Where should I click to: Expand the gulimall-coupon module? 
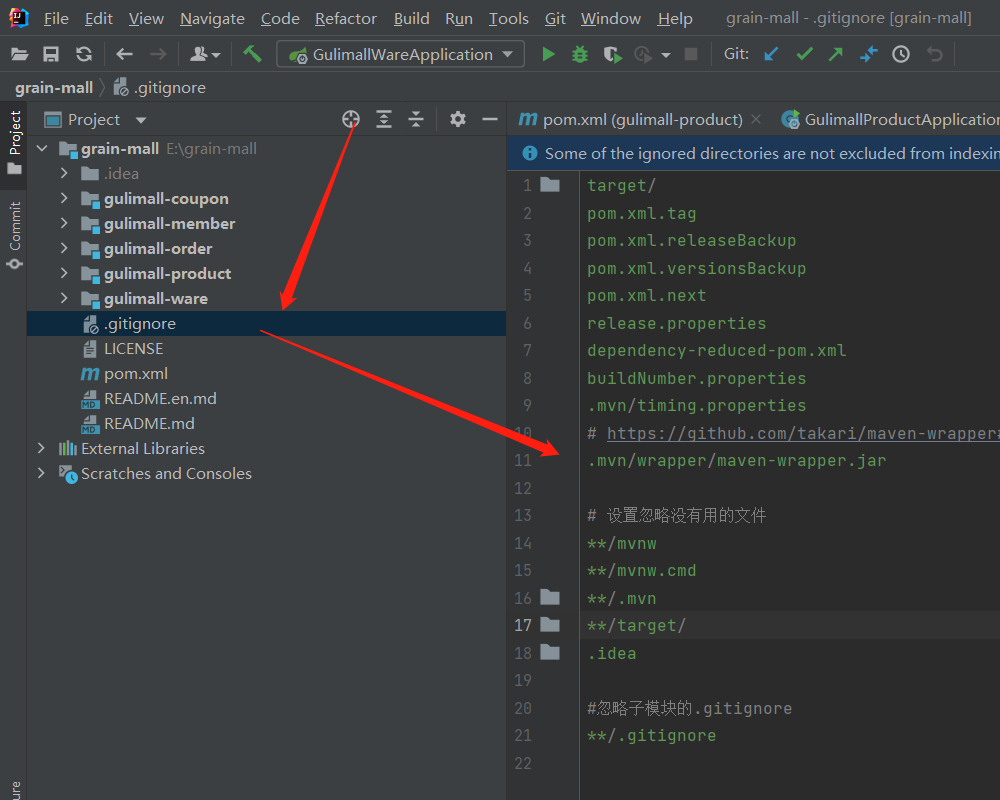coord(64,198)
